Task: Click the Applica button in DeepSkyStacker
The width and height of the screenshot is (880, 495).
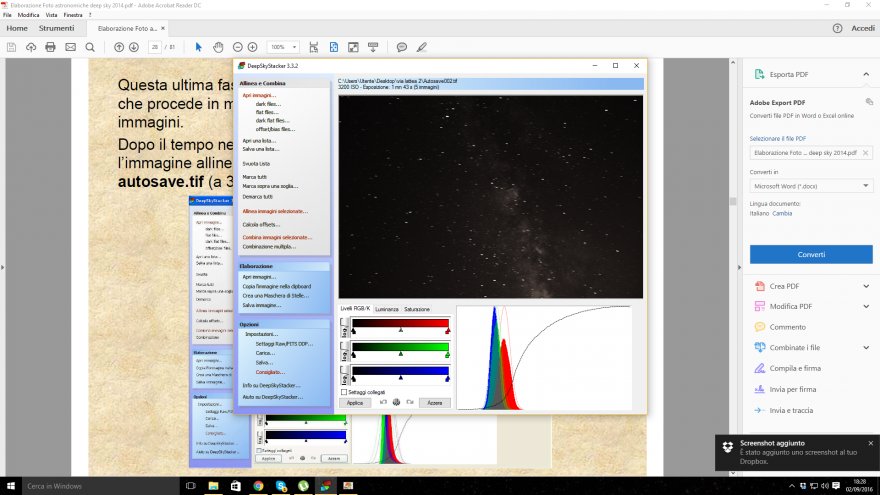Action: (x=355, y=403)
